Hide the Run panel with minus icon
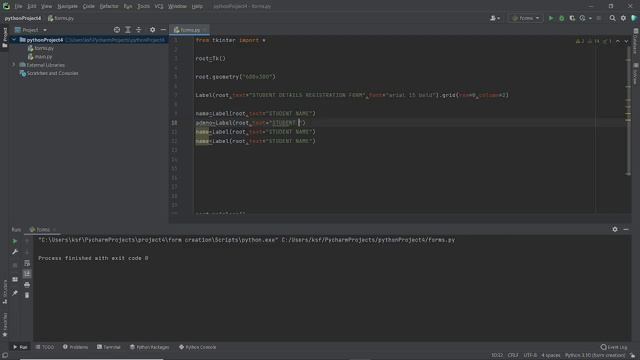Image resolution: width=640 pixels, height=360 pixels. [x=626, y=229]
